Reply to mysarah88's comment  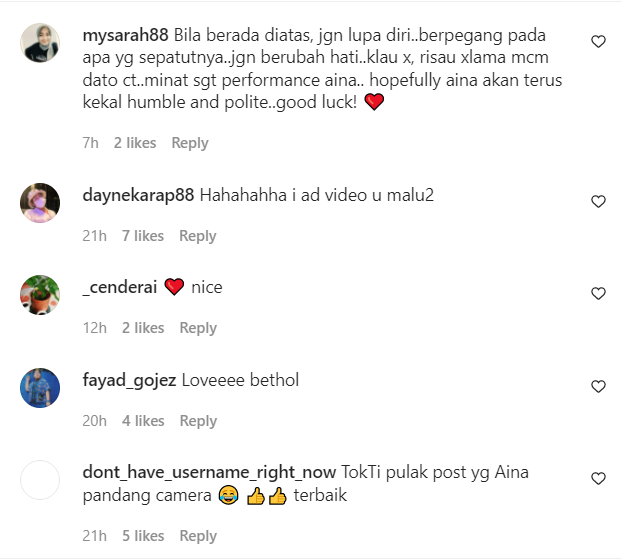190,143
